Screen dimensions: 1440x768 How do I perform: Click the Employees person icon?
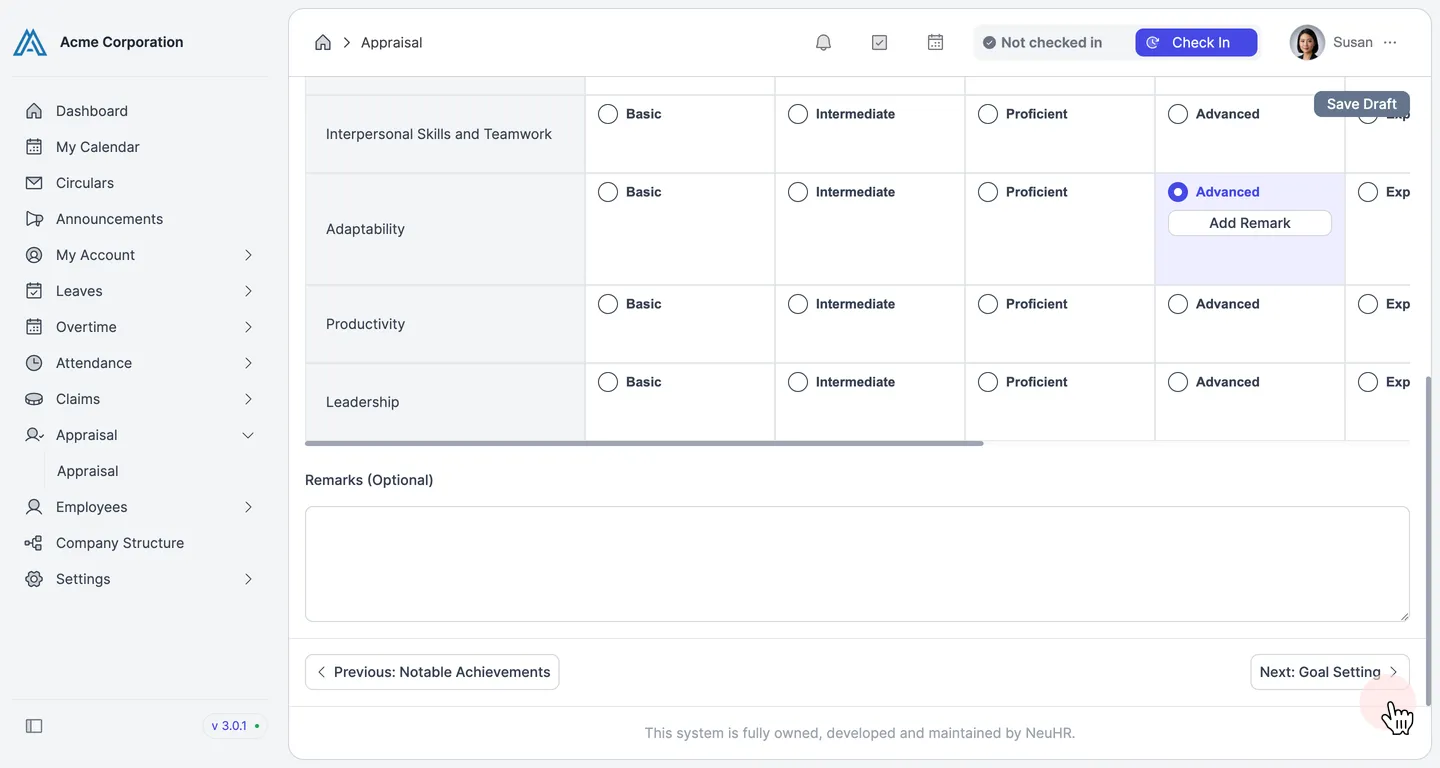(34, 507)
